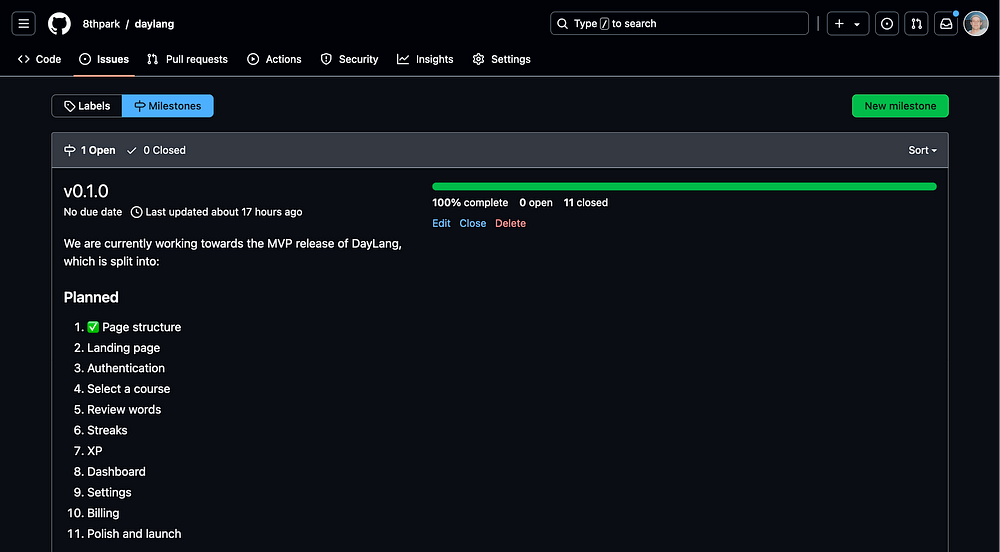This screenshot has height=552, width=1000.
Task: Click the 'No due date' text
Action: pos(92,212)
